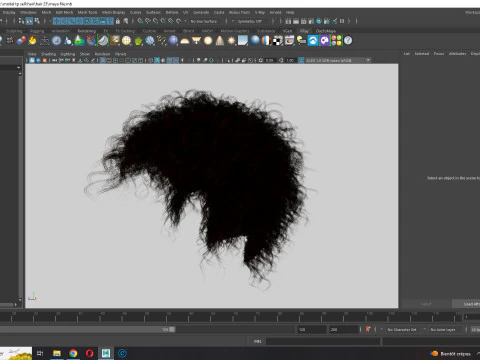
Task: Open the viewport Lighting menu
Action: [68, 54]
